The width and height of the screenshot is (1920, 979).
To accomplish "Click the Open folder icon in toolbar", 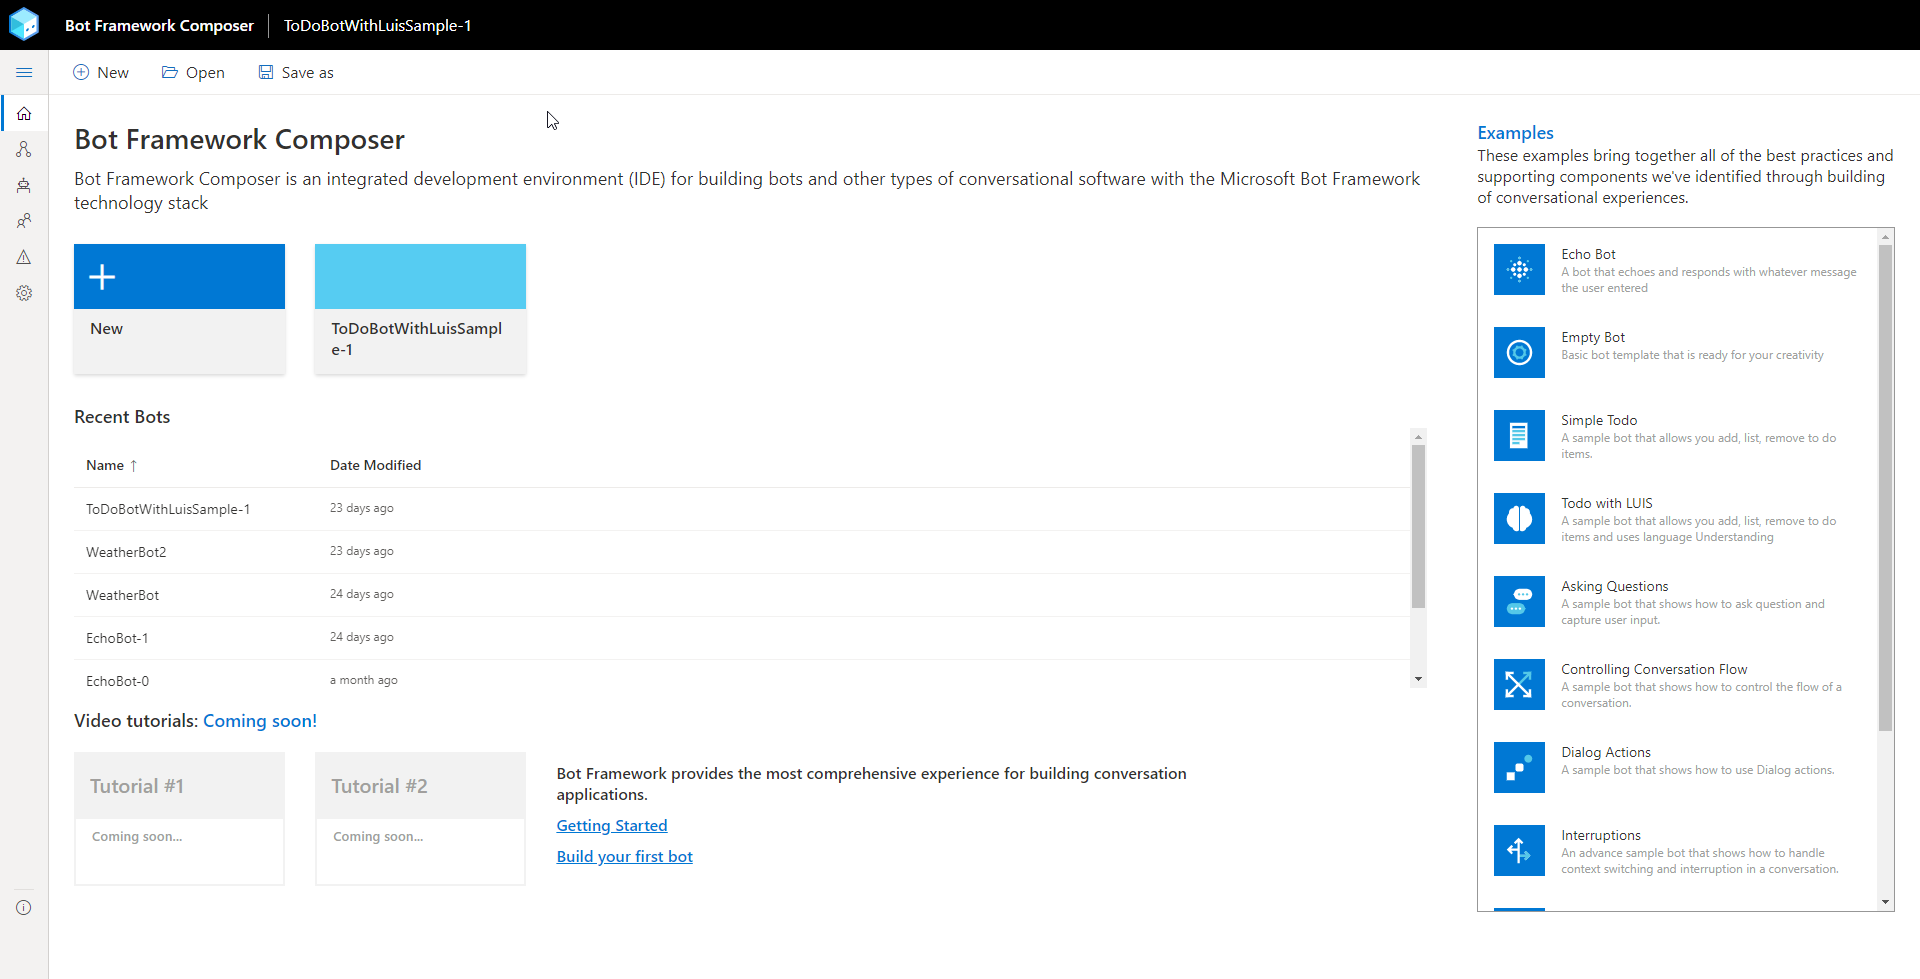I will 169,72.
